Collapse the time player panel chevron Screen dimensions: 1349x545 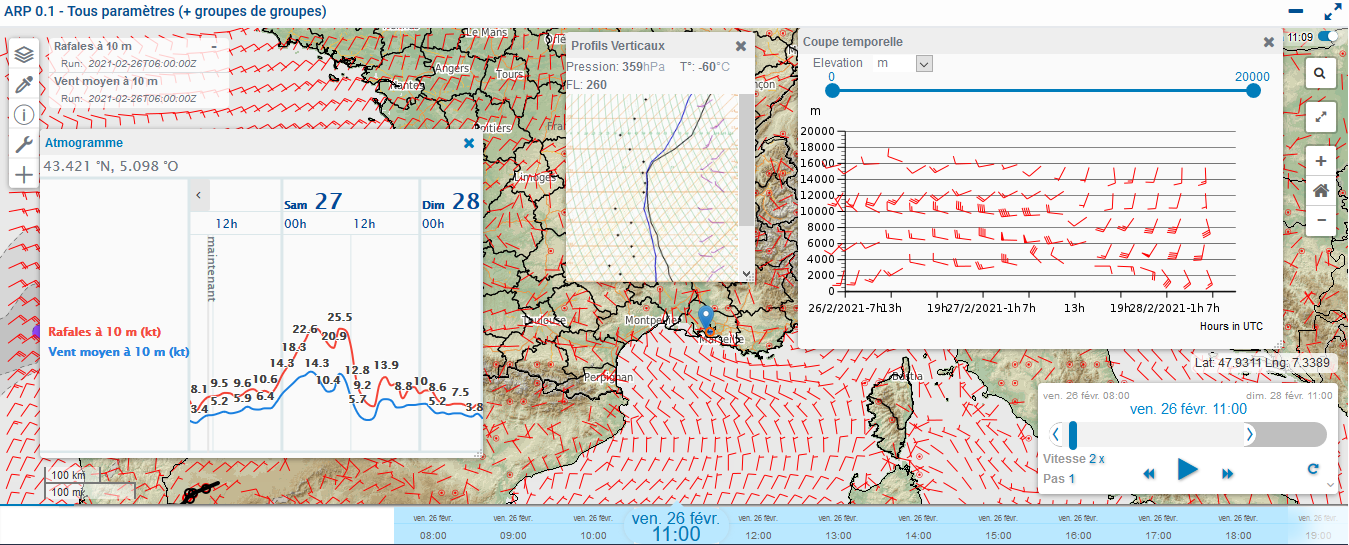[x=1330, y=484]
